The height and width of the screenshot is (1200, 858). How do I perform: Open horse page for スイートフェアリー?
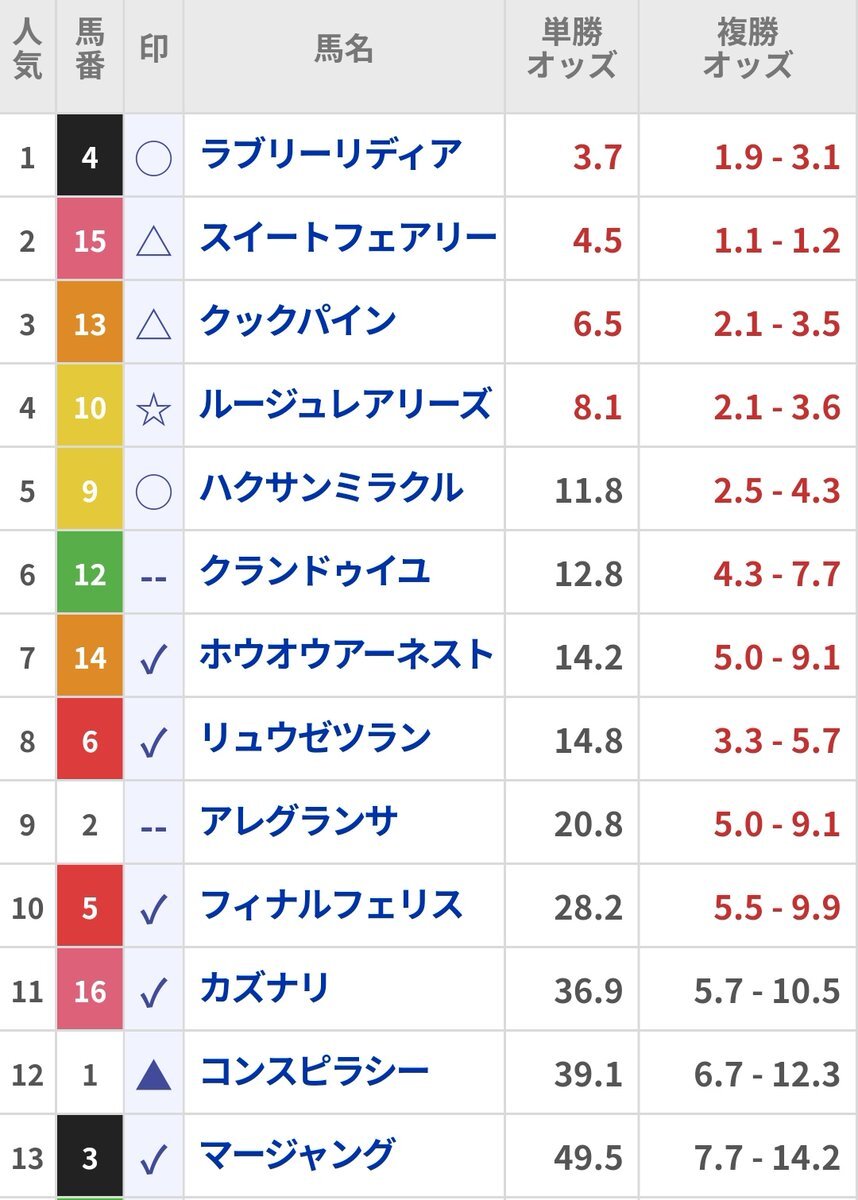pos(348,238)
